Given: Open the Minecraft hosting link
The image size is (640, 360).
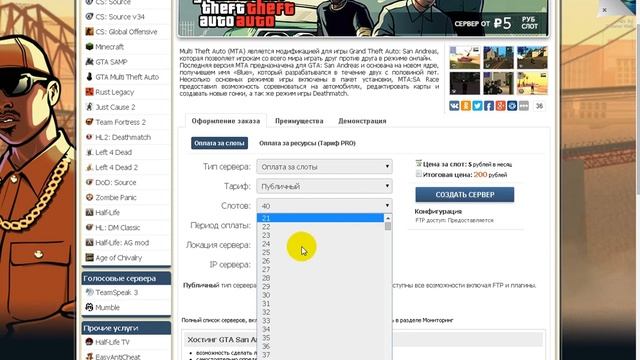Looking at the screenshot, I should [x=109, y=47].
